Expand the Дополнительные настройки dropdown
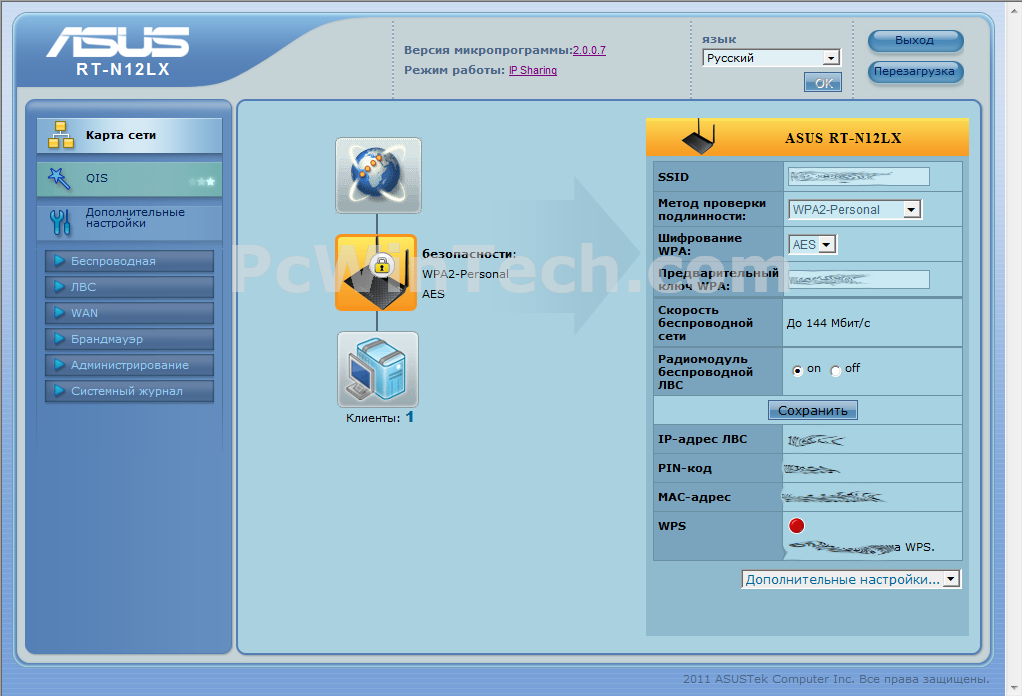 pyautogui.click(x=851, y=579)
